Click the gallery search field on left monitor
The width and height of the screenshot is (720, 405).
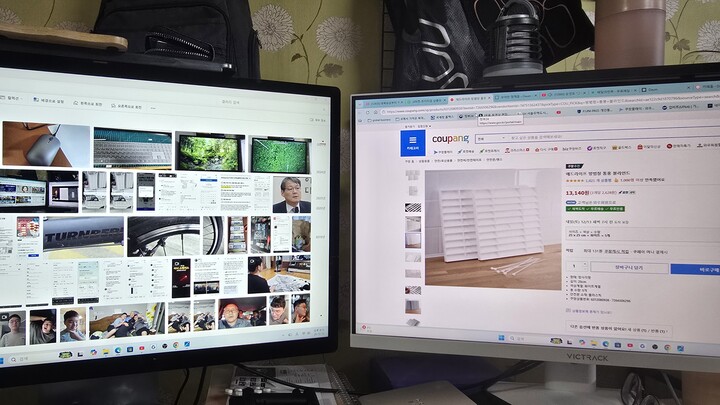[232, 102]
